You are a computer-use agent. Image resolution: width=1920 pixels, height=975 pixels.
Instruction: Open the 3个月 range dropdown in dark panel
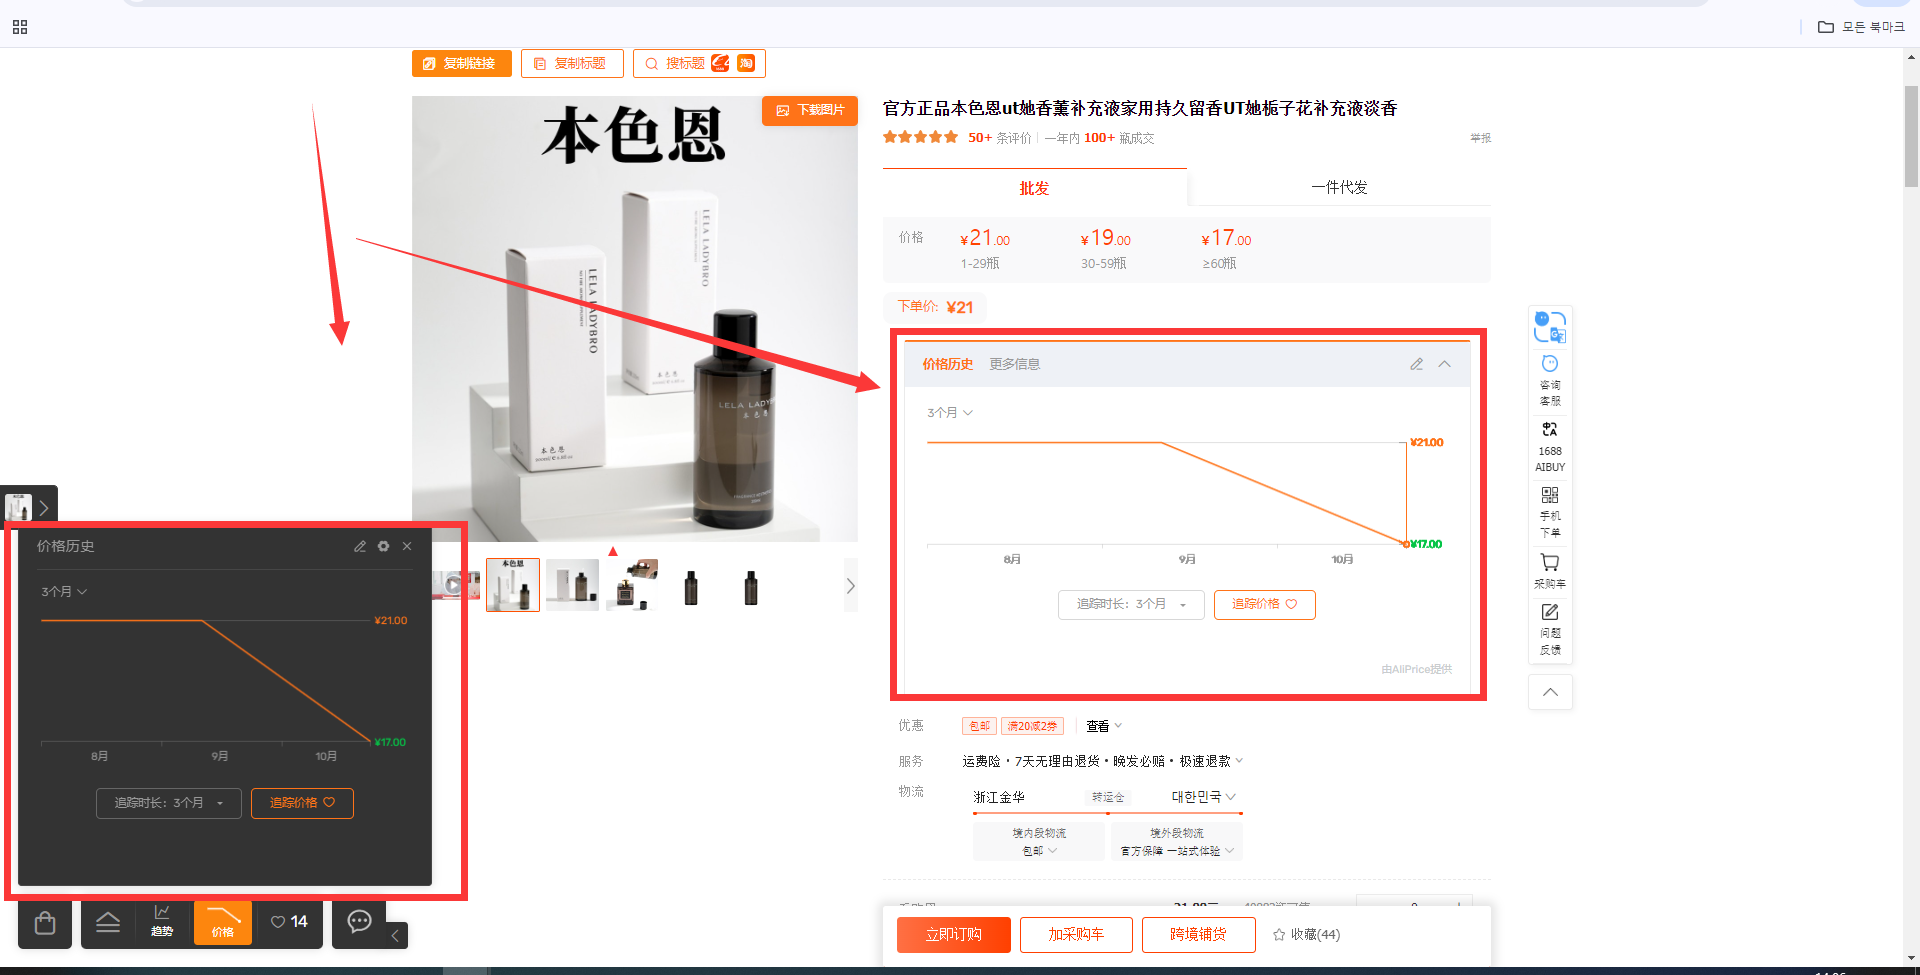pyautogui.click(x=64, y=591)
